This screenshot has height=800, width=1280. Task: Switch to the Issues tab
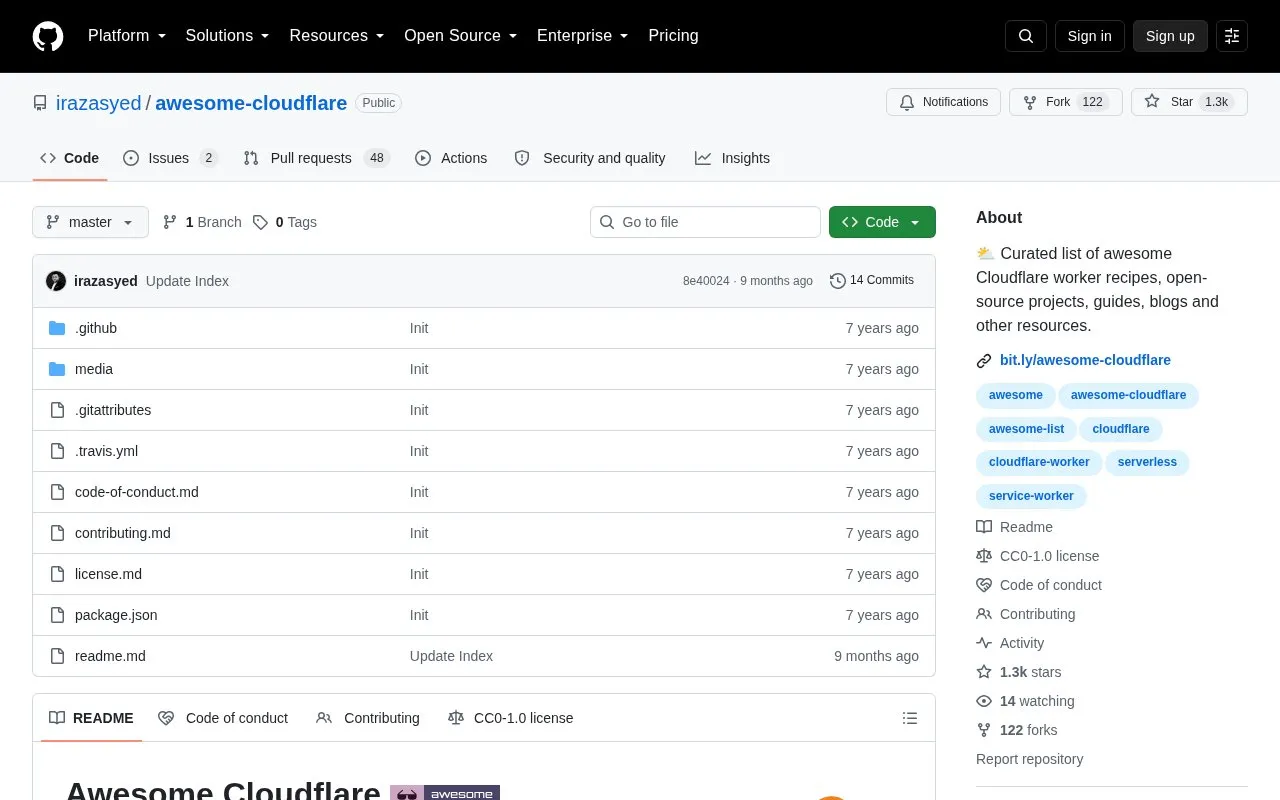pos(170,158)
